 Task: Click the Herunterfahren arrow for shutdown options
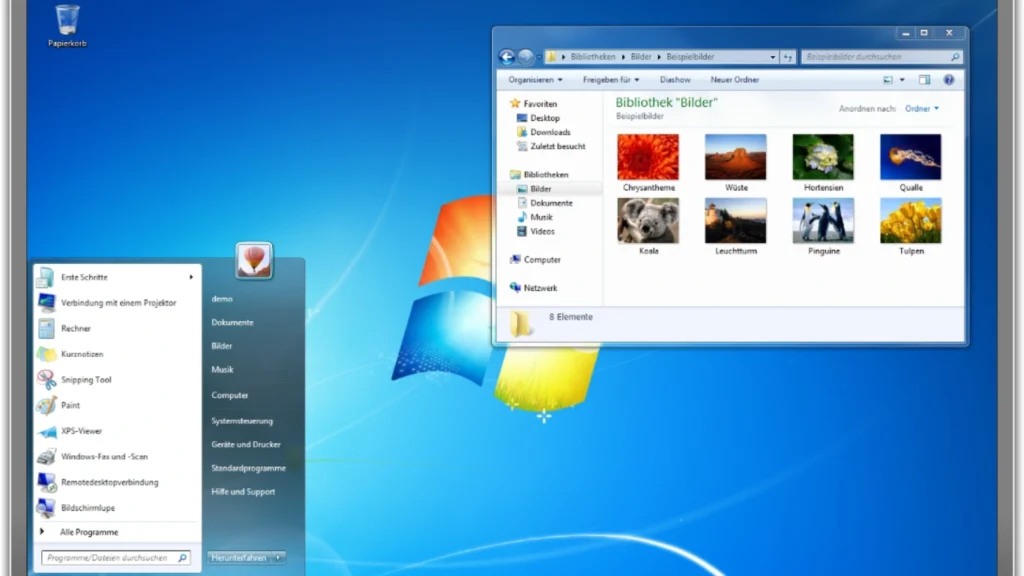278,558
